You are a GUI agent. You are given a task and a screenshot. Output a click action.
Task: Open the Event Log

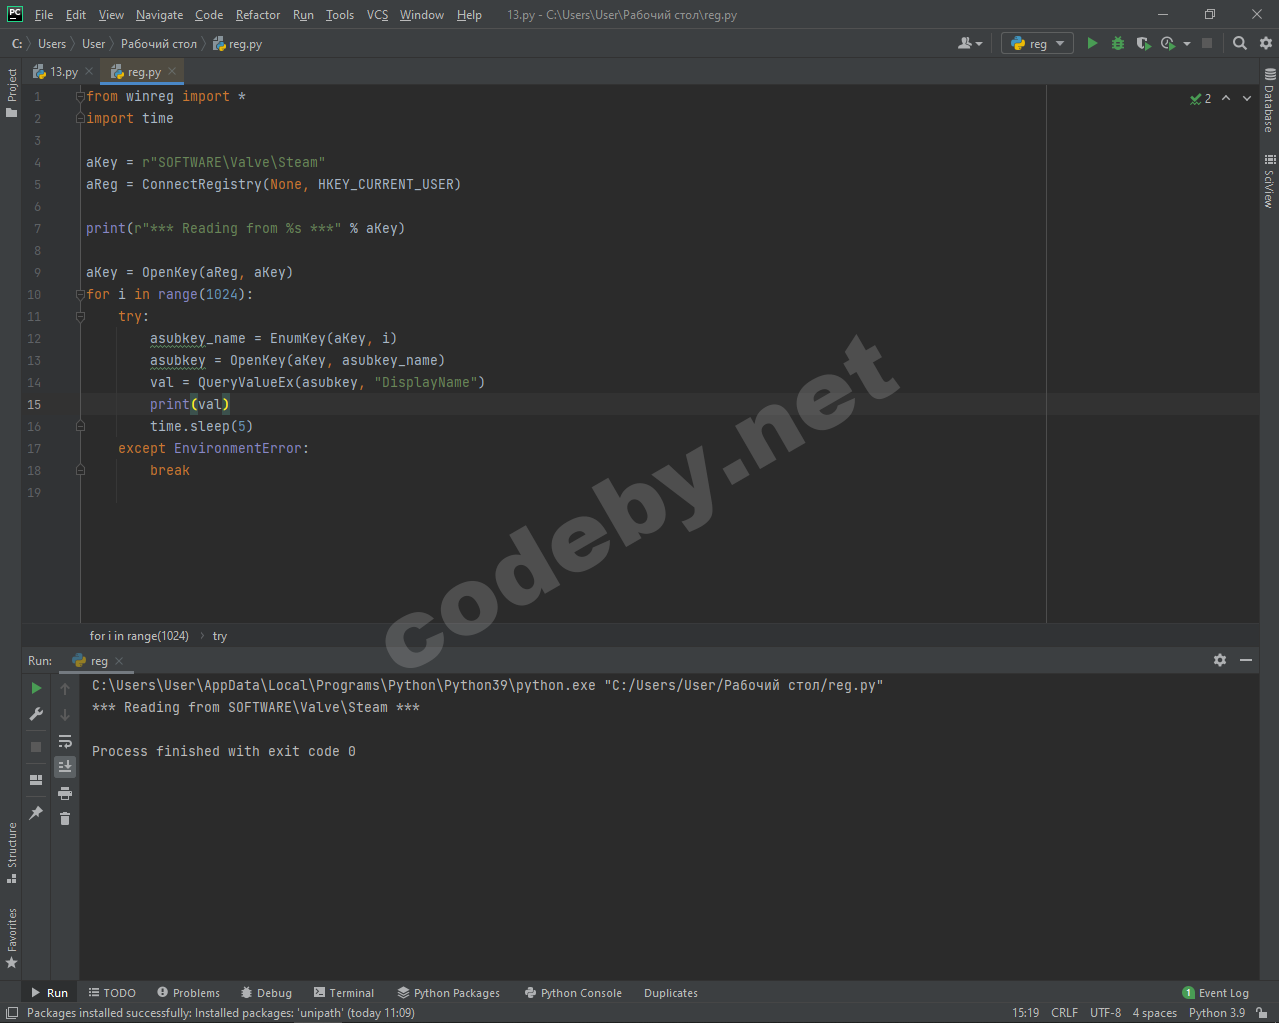tap(1216, 993)
